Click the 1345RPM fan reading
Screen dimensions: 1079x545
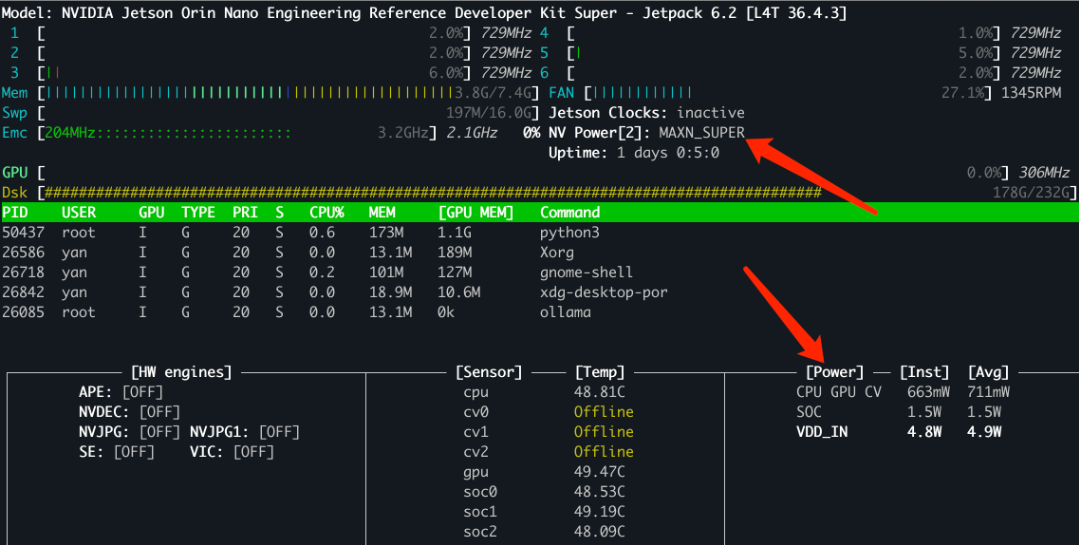1031,93
